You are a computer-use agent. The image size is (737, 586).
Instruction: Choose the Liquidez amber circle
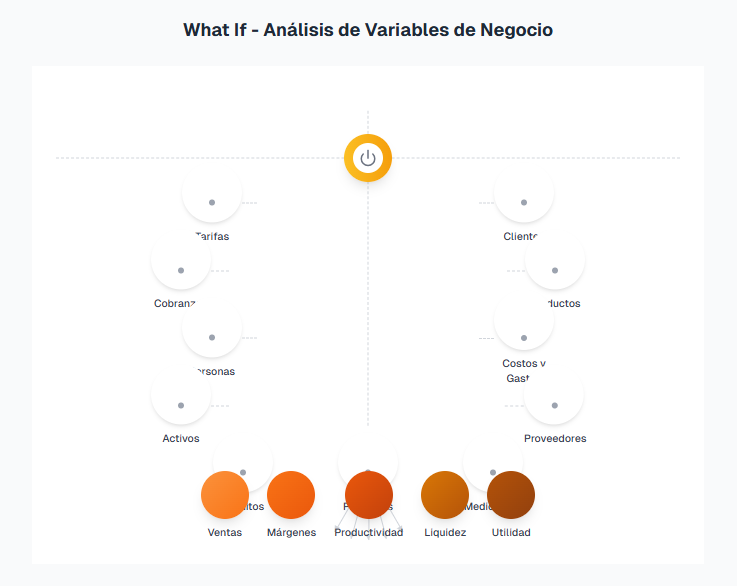click(x=445, y=495)
